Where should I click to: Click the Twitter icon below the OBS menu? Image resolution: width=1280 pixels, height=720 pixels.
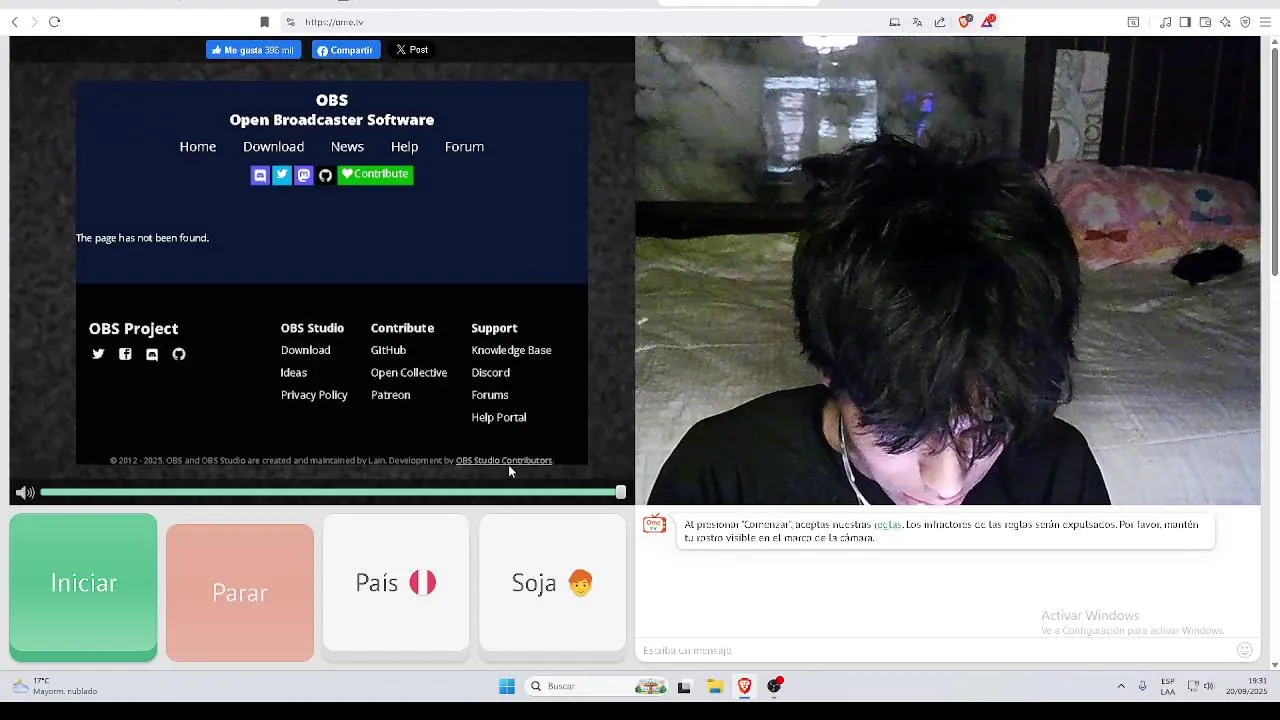pyautogui.click(x=282, y=175)
